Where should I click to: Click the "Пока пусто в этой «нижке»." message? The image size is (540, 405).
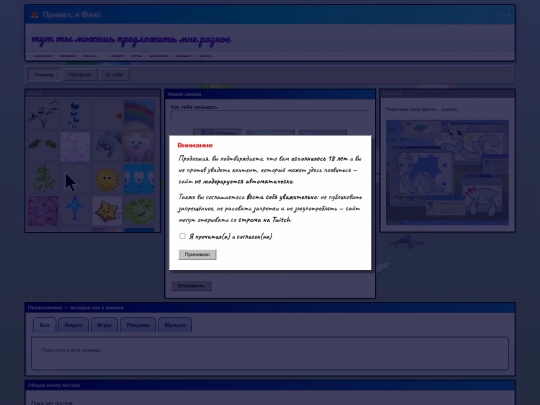point(72,350)
